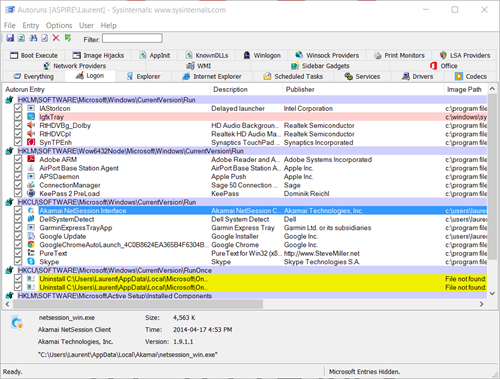Click the RtHDVBg_Dolby speaker icon

click(x=31, y=125)
